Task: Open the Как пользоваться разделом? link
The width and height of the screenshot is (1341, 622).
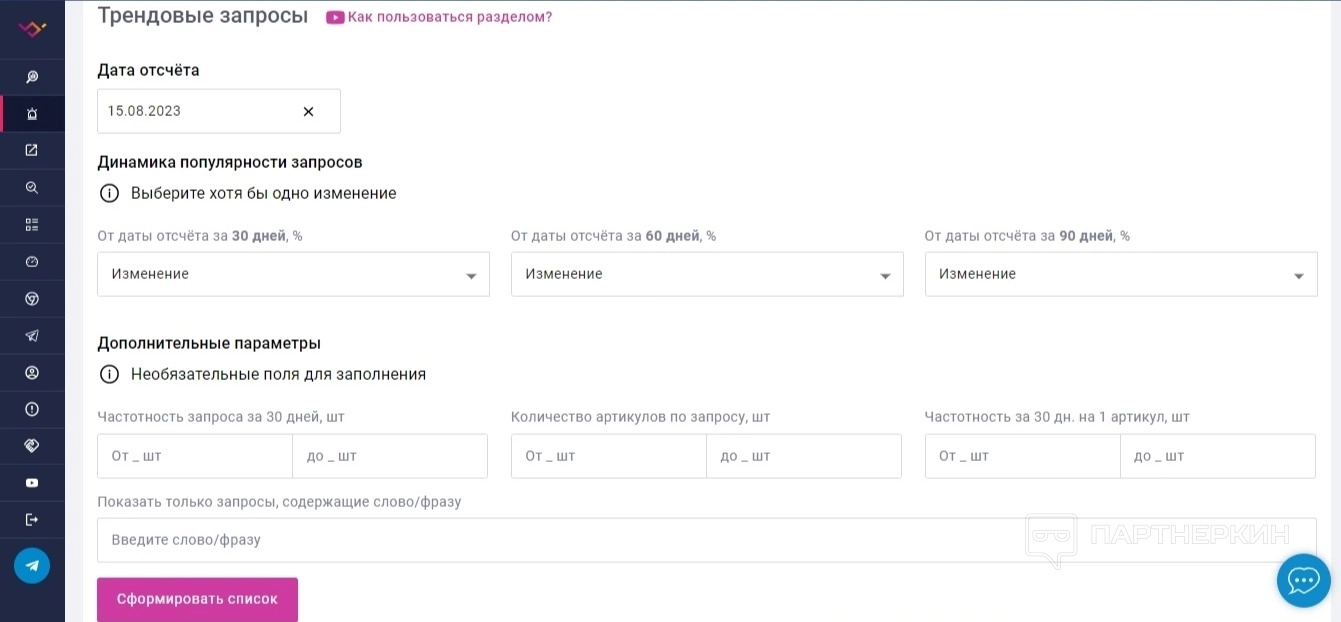Action: [x=449, y=17]
